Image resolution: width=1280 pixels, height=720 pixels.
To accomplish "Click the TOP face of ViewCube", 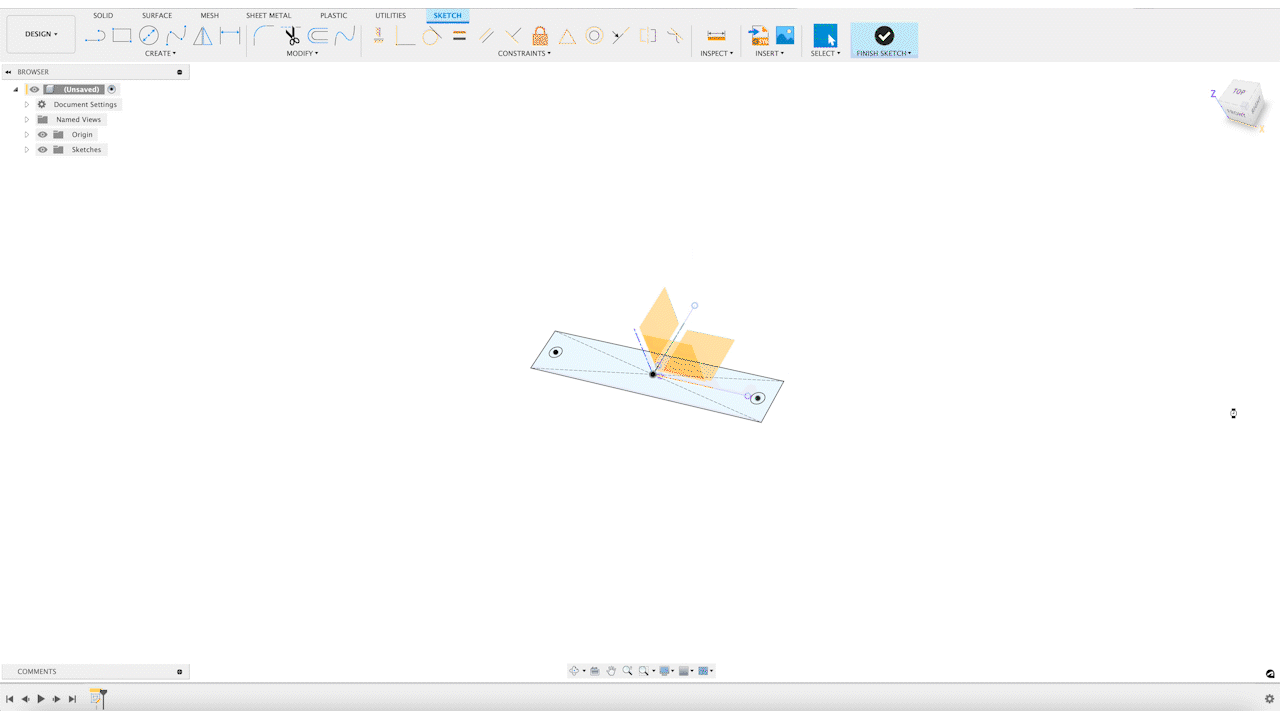I will (x=1239, y=92).
